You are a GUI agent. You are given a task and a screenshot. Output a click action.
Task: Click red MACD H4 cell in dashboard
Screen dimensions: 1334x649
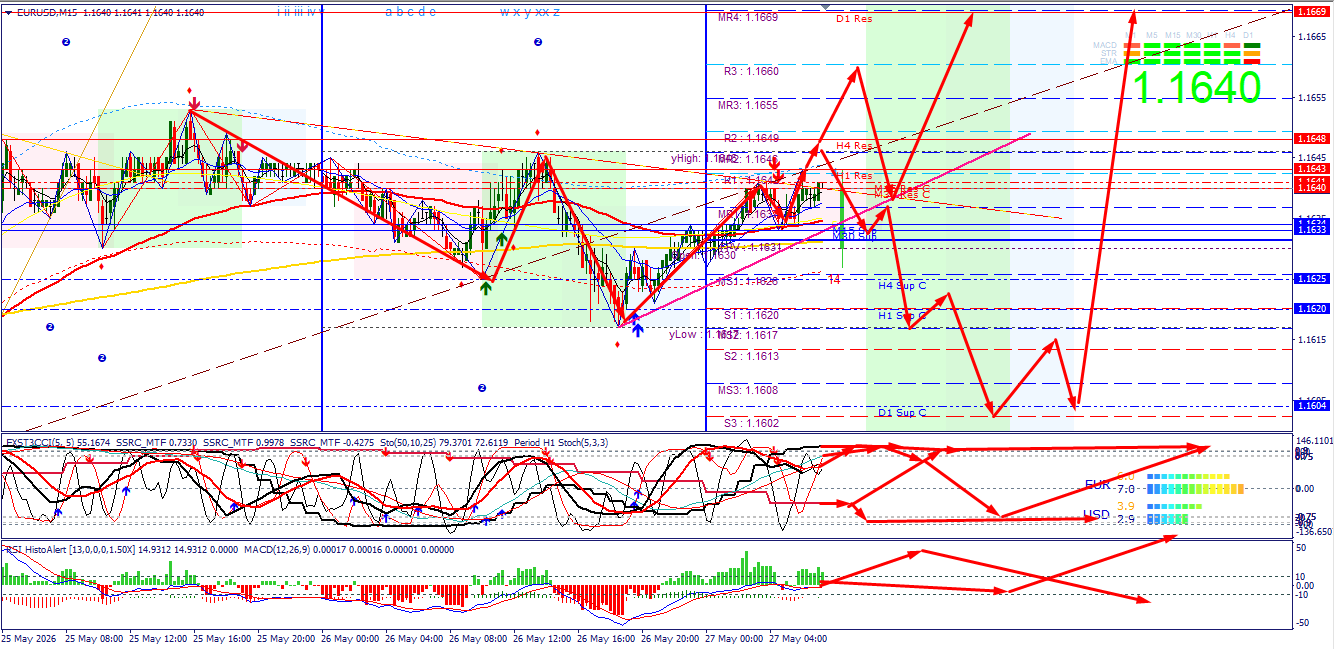[x=1230, y=46]
